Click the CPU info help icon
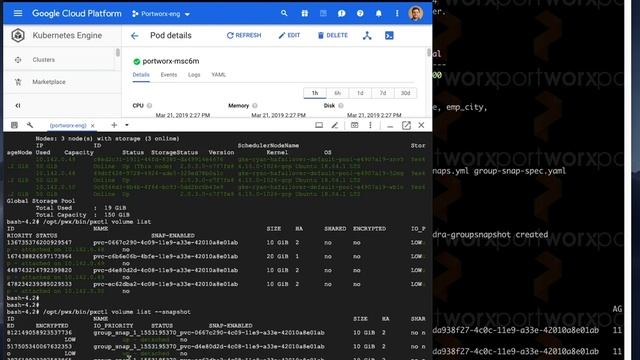This screenshot has width=640, height=360. 149,106
